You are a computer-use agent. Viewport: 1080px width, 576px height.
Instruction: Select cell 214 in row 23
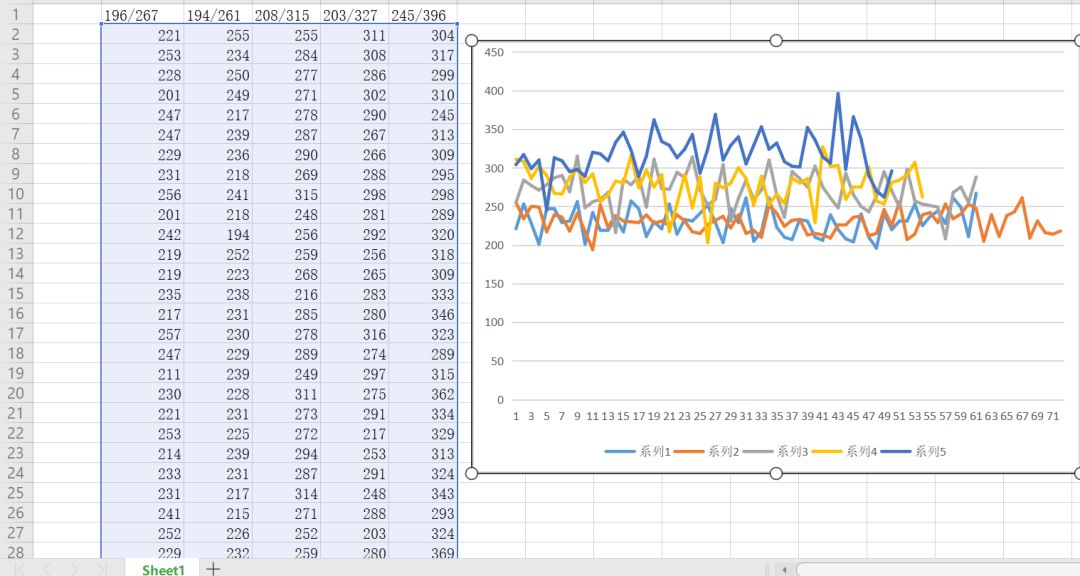click(x=143, y=455)
